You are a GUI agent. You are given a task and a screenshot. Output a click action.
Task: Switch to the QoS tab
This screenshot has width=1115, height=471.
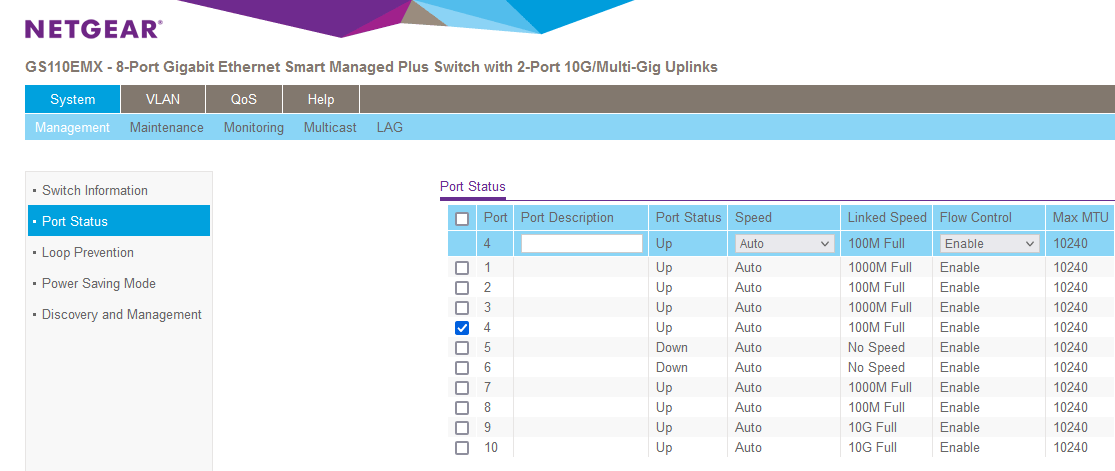[243, 99]
